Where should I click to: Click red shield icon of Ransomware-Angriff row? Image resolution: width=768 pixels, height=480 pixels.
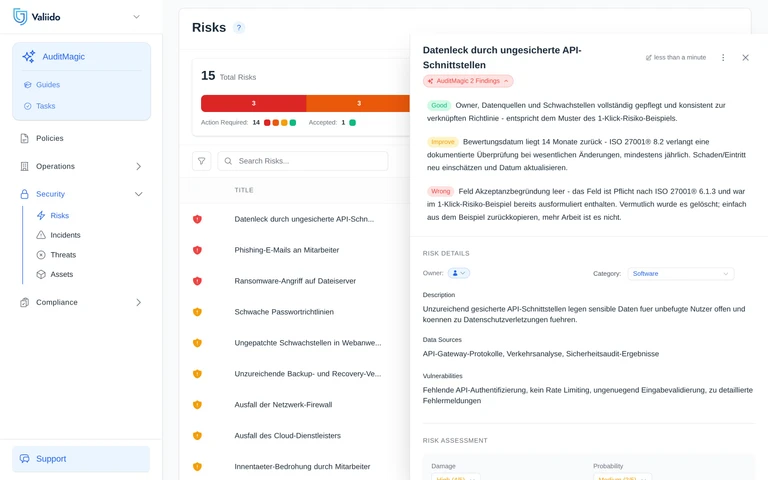[x=197, y=281]
